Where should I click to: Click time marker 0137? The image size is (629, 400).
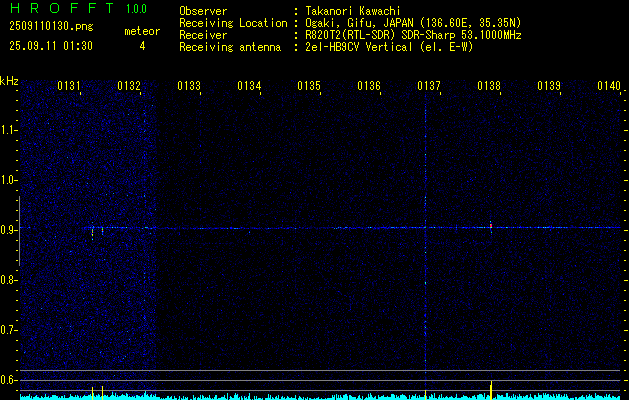[x=429, y=86]
